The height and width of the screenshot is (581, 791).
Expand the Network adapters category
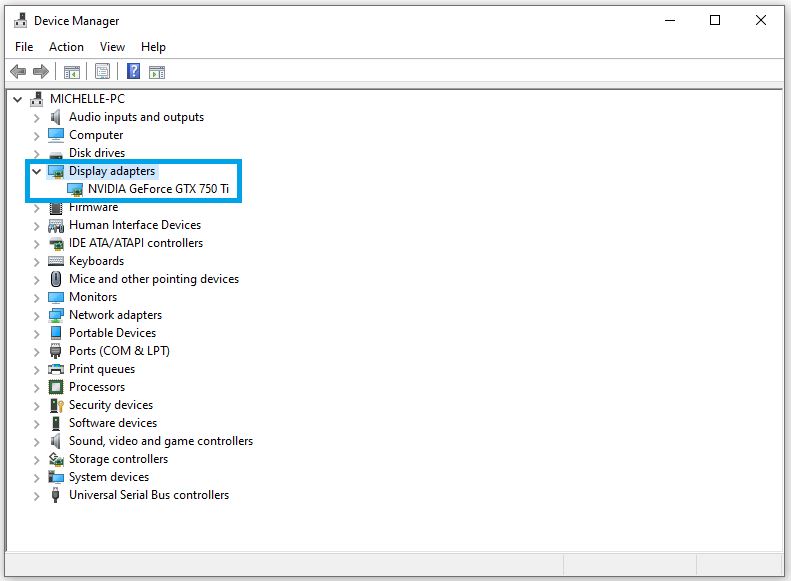(36, 316)
